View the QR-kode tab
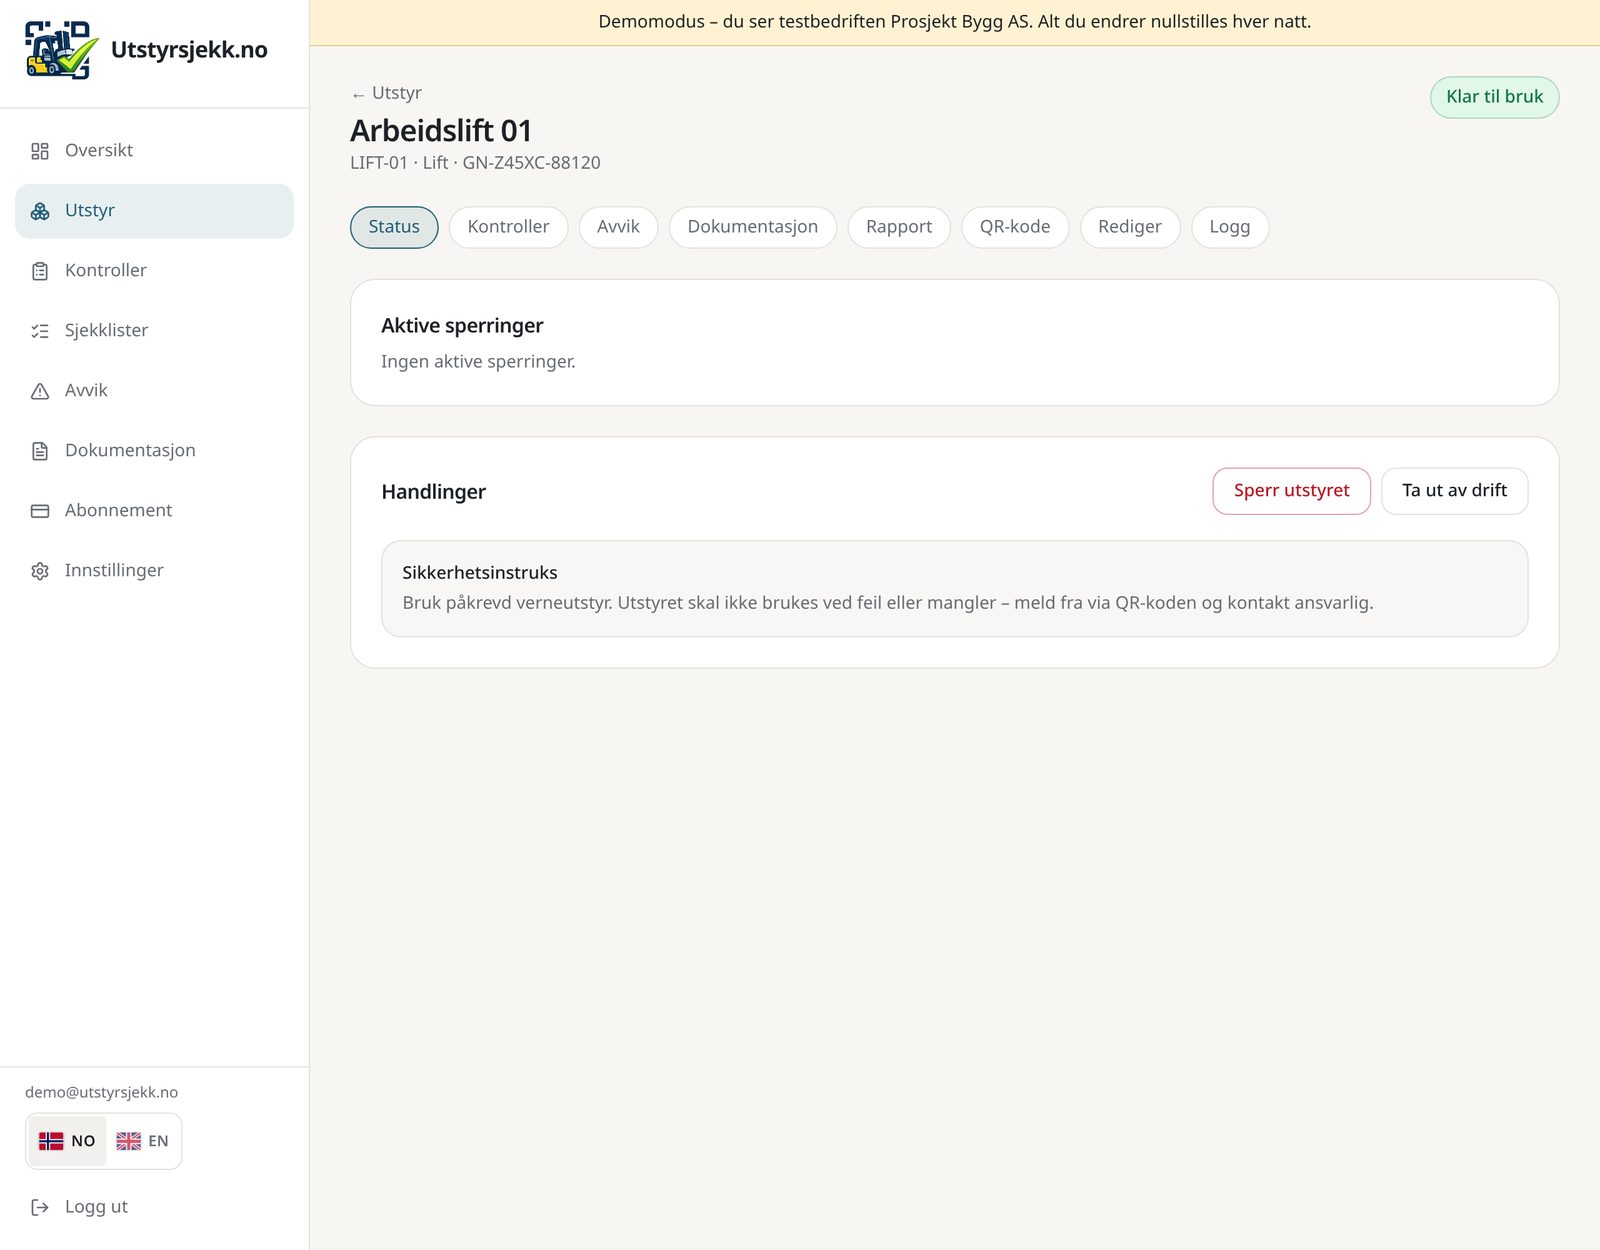 [x=1015, y=227]
